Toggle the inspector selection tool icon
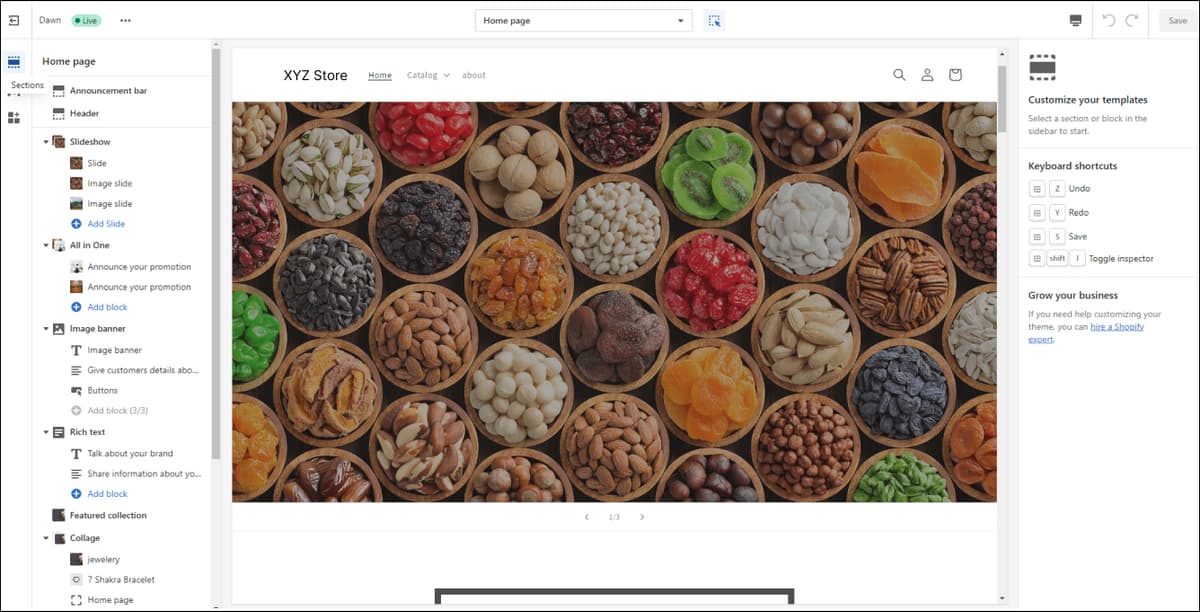 click(713, 20)
